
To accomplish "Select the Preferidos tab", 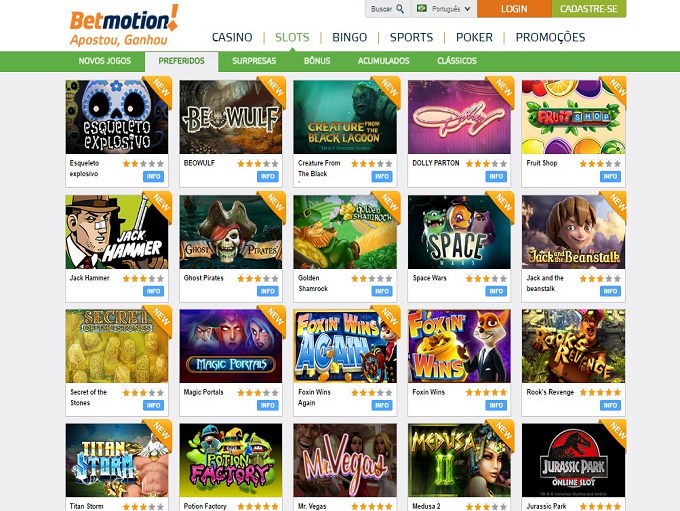I will (181, 61).
